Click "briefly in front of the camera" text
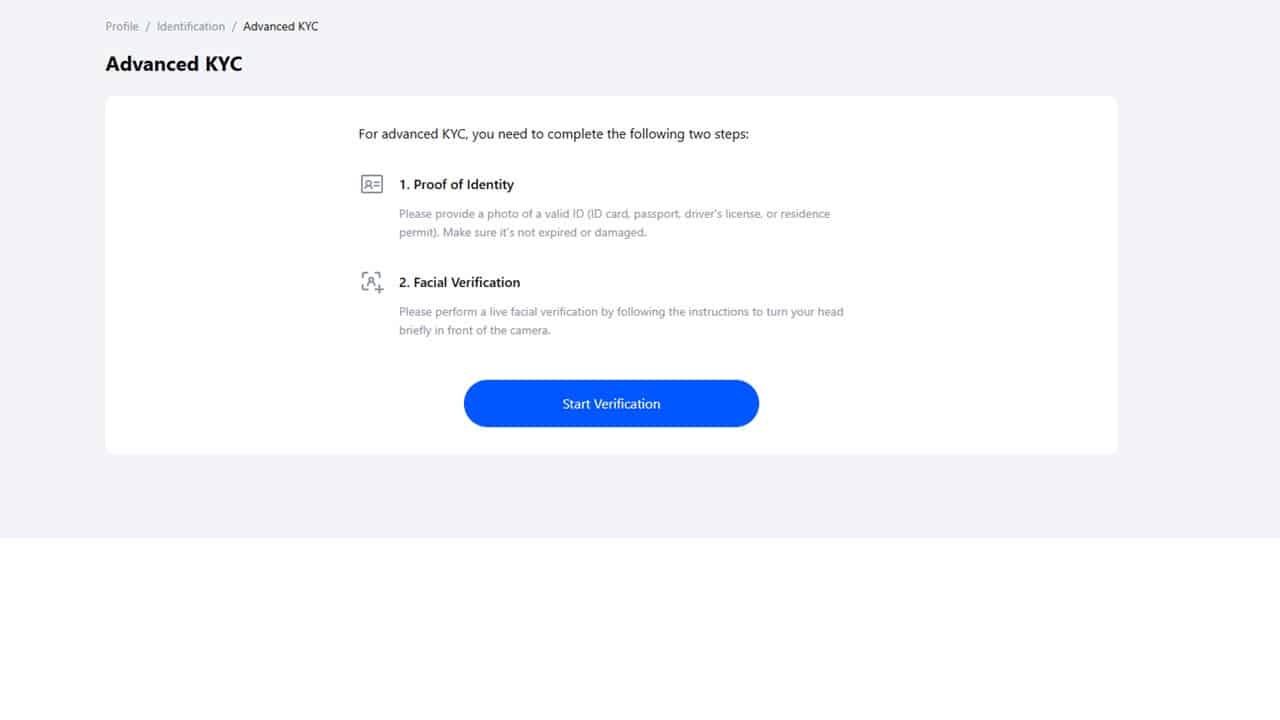 tap(475, 331)
